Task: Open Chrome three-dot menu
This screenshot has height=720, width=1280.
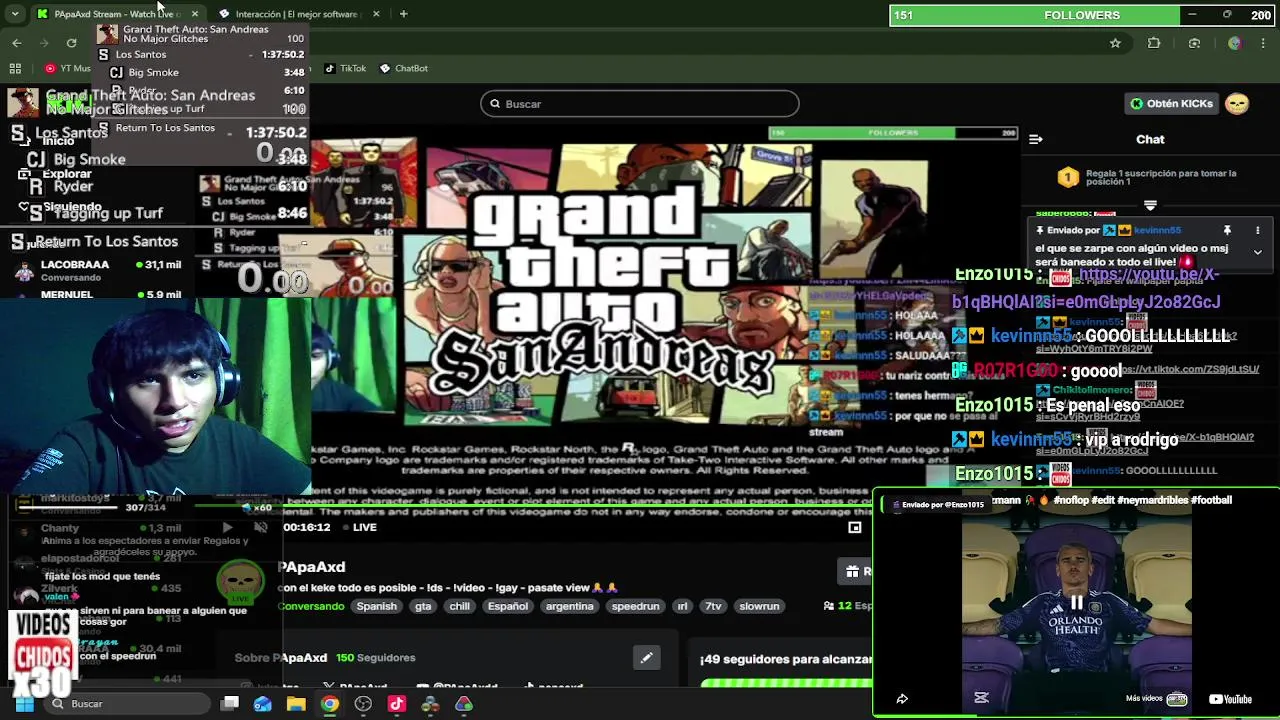Action: pyautogui.click(x=1264, y=43)
